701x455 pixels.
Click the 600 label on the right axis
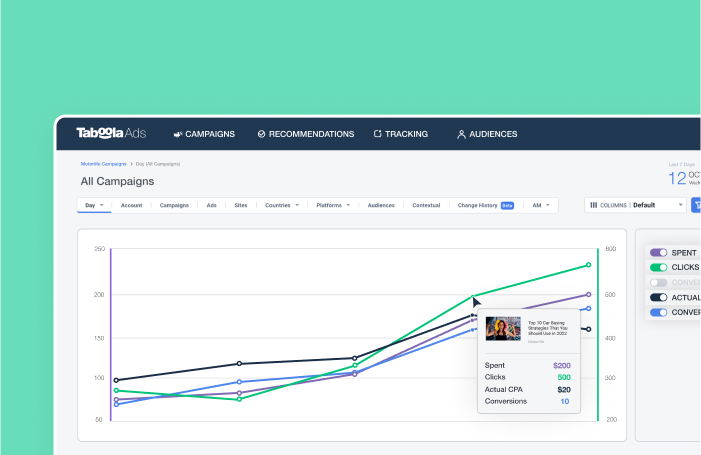coord(611,249)
